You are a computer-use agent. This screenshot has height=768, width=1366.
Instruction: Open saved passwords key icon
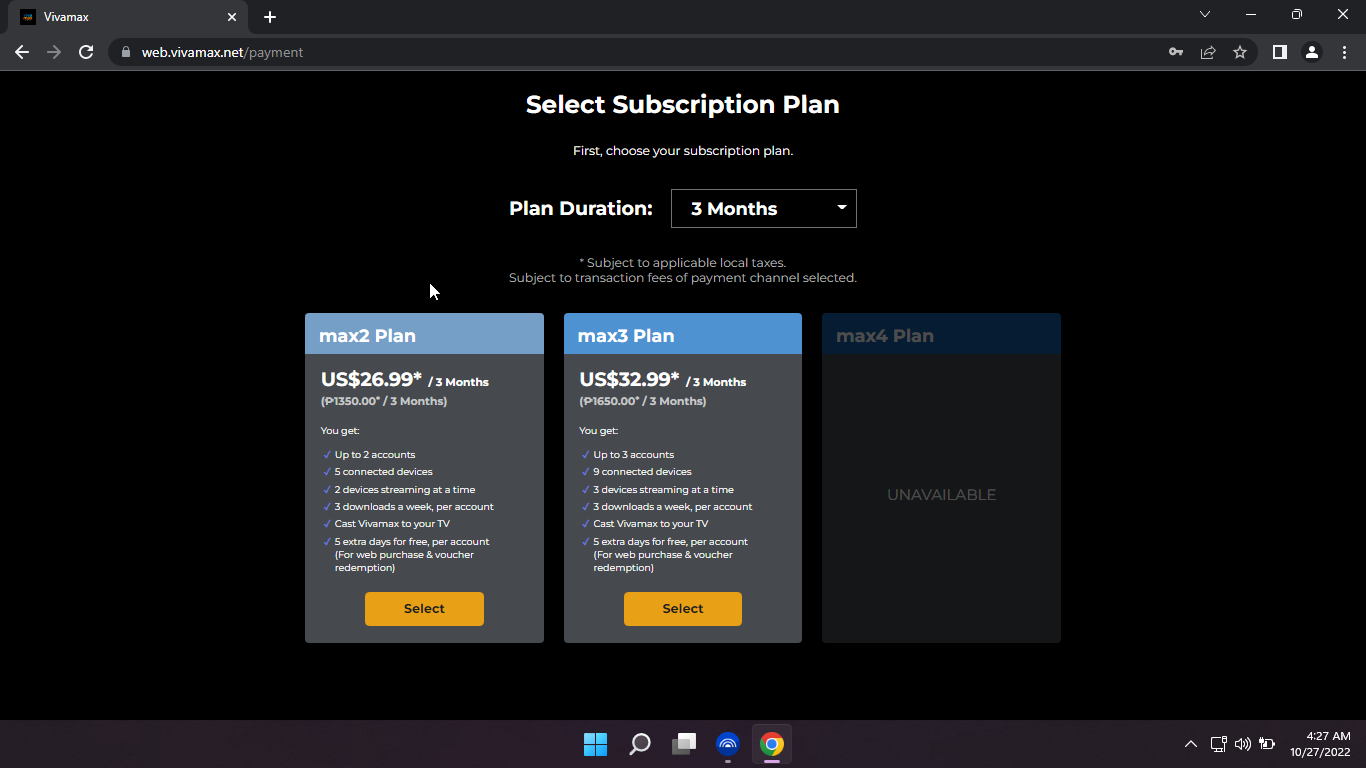coord(1176,52)
